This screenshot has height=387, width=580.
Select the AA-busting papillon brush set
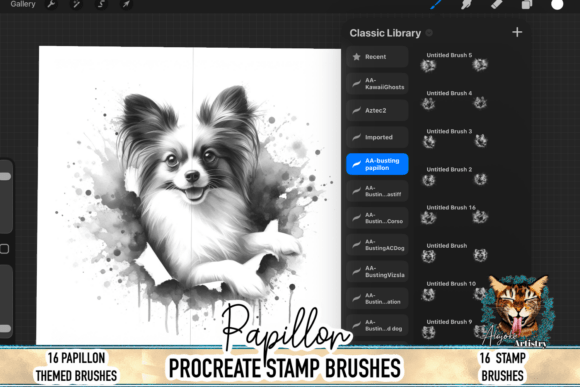(x=377, y=164)
